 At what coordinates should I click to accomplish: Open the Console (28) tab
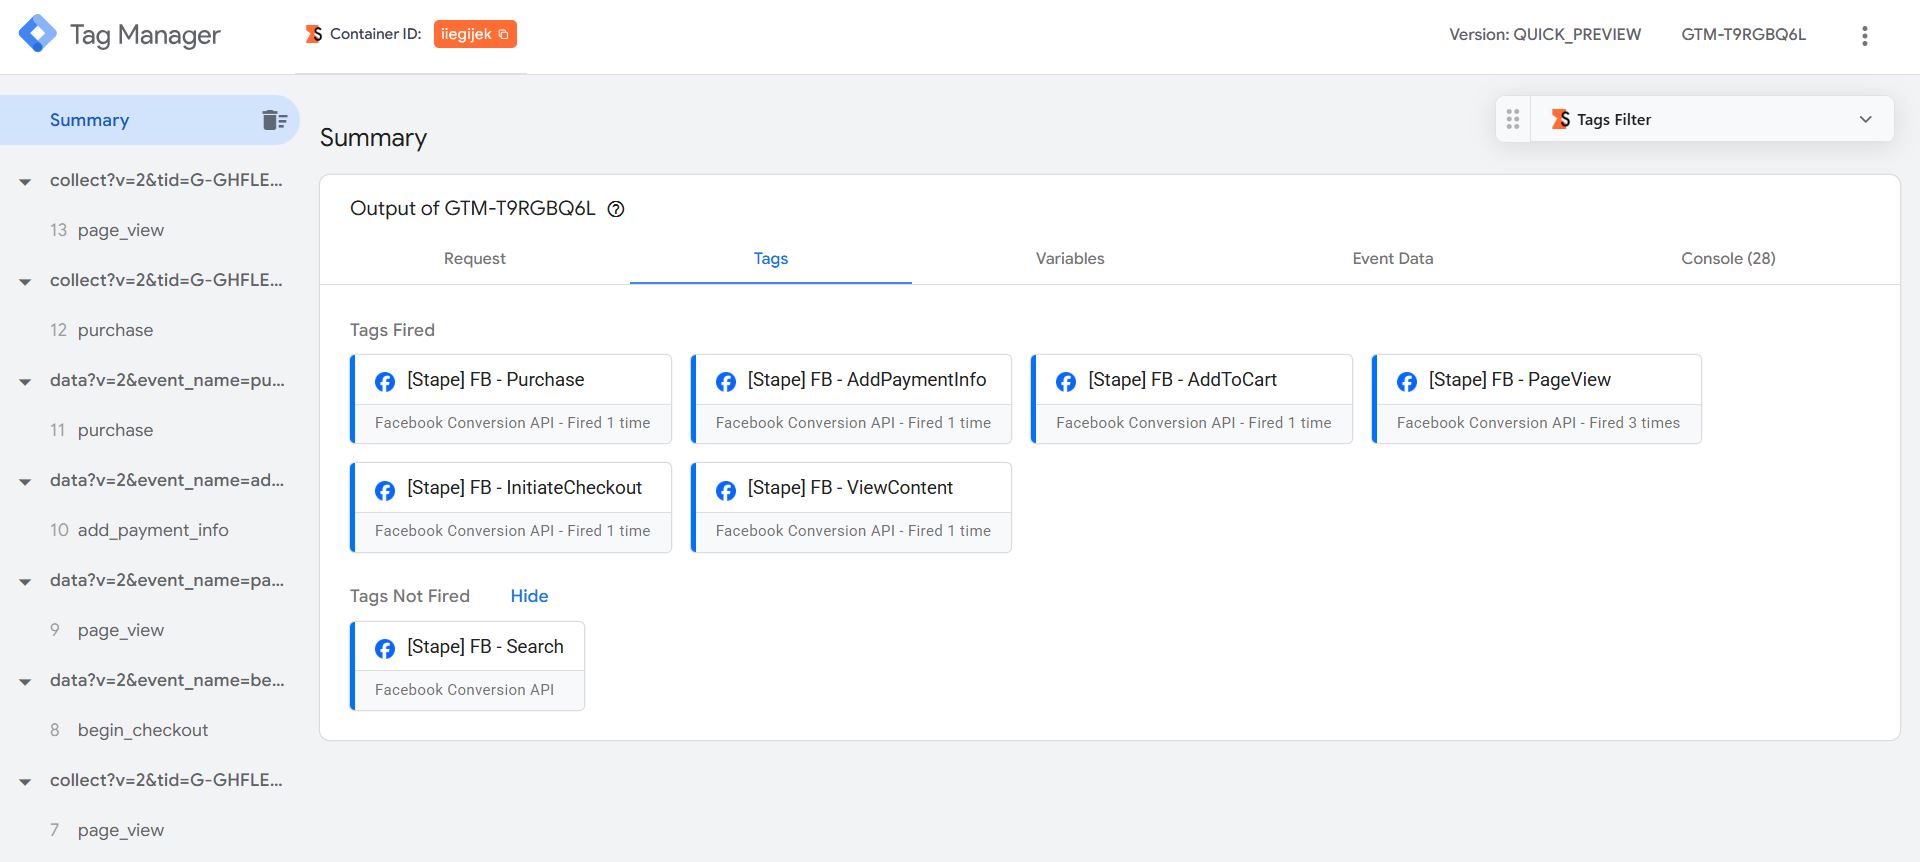1728,258
